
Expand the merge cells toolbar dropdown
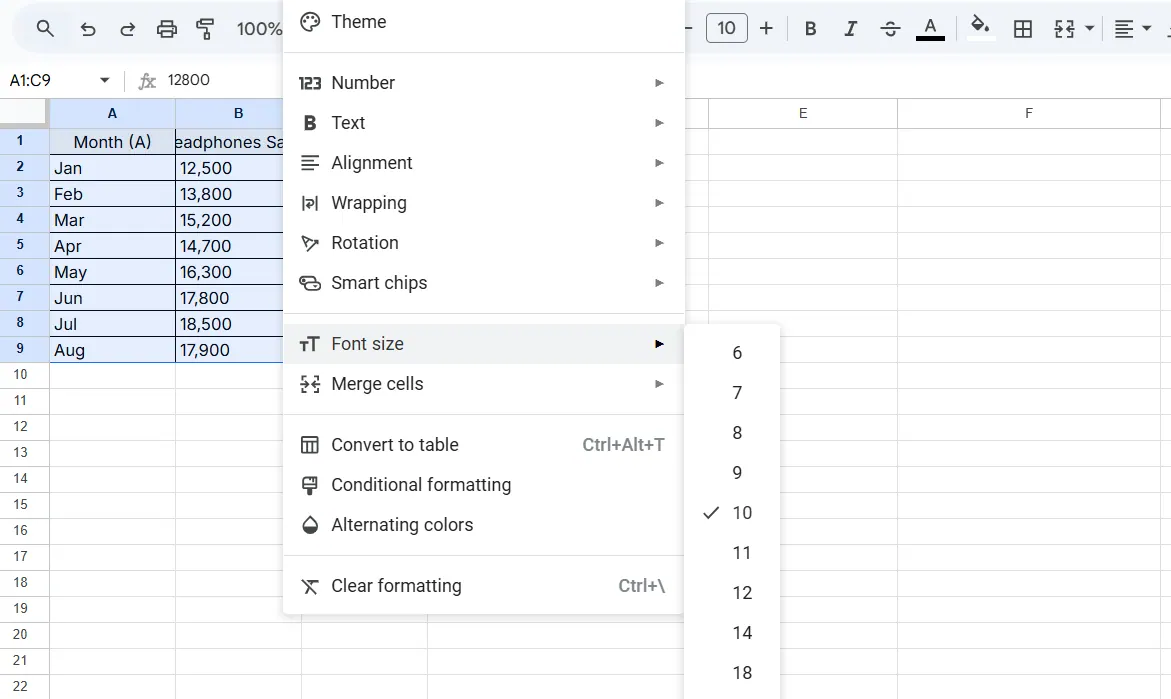click(x=1089, y=29)
